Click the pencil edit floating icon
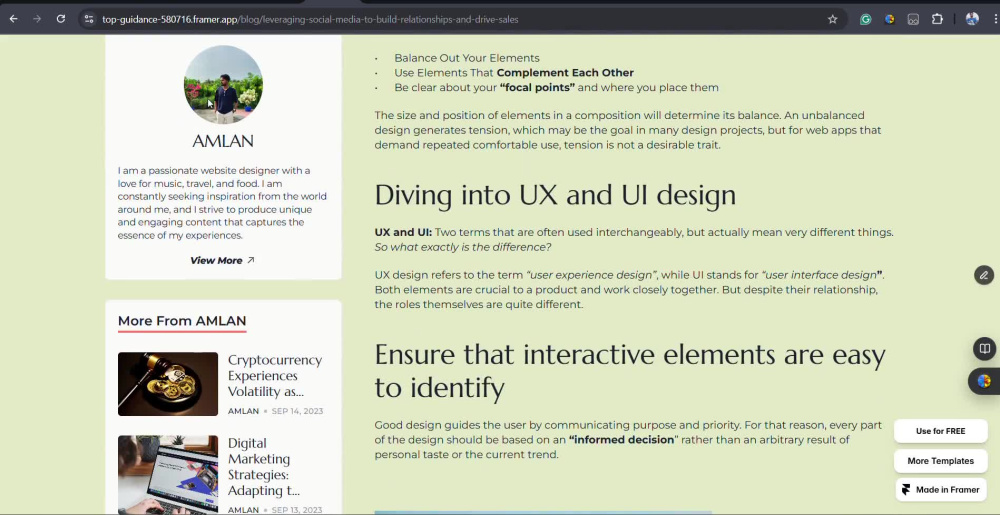Image resolution: width=1000 pixels, height=515 pixels. [984, 275]
